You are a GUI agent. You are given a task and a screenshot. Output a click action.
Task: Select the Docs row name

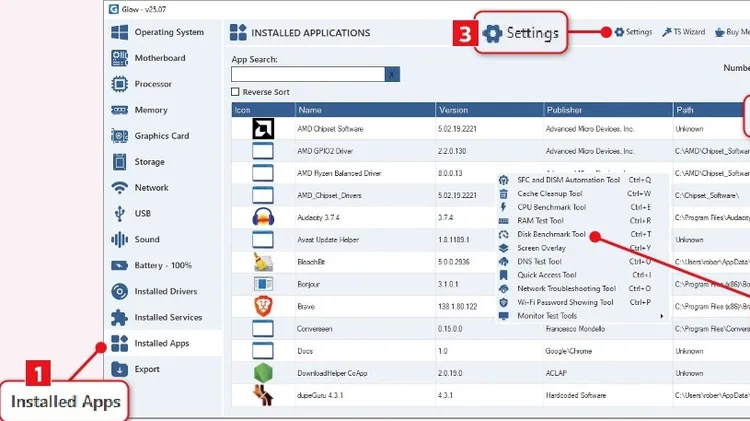pos(305,351)
